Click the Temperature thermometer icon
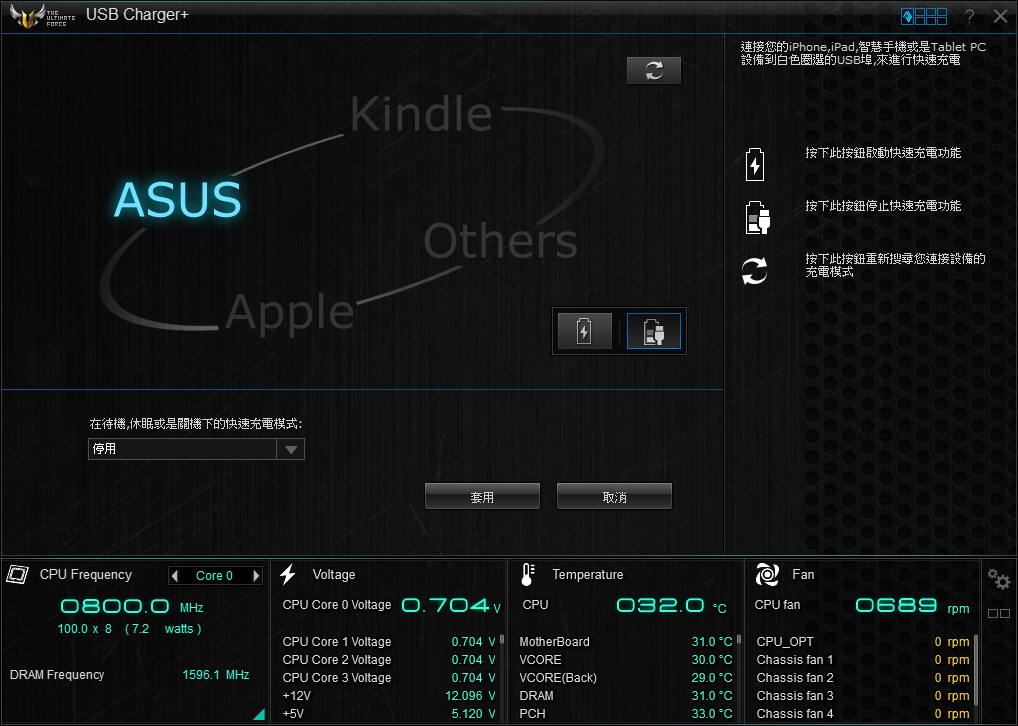This screenshot has width=1018, height=726. point(529,574)
